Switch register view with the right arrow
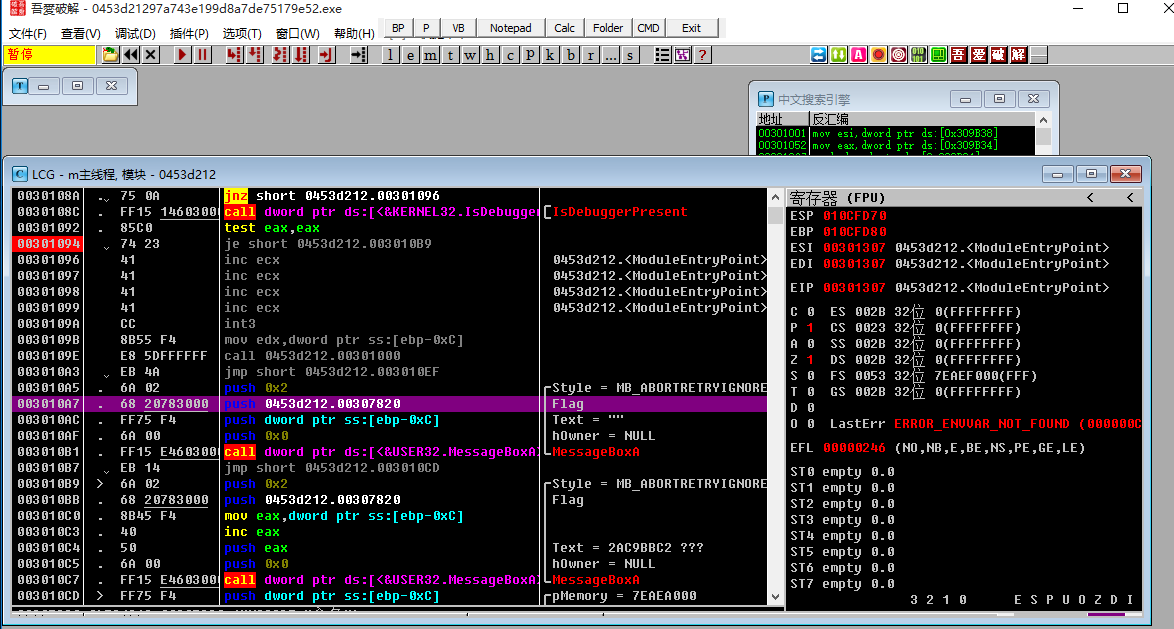Viewport: 1174px width, 629px height. click(1129, 198)
